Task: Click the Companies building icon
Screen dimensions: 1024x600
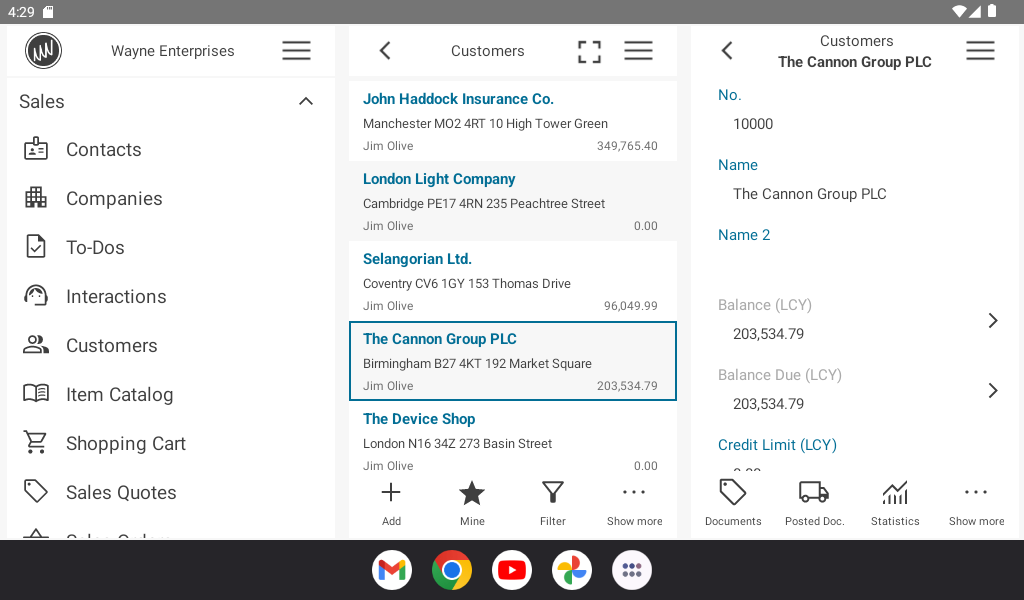Action: [36, 198]
